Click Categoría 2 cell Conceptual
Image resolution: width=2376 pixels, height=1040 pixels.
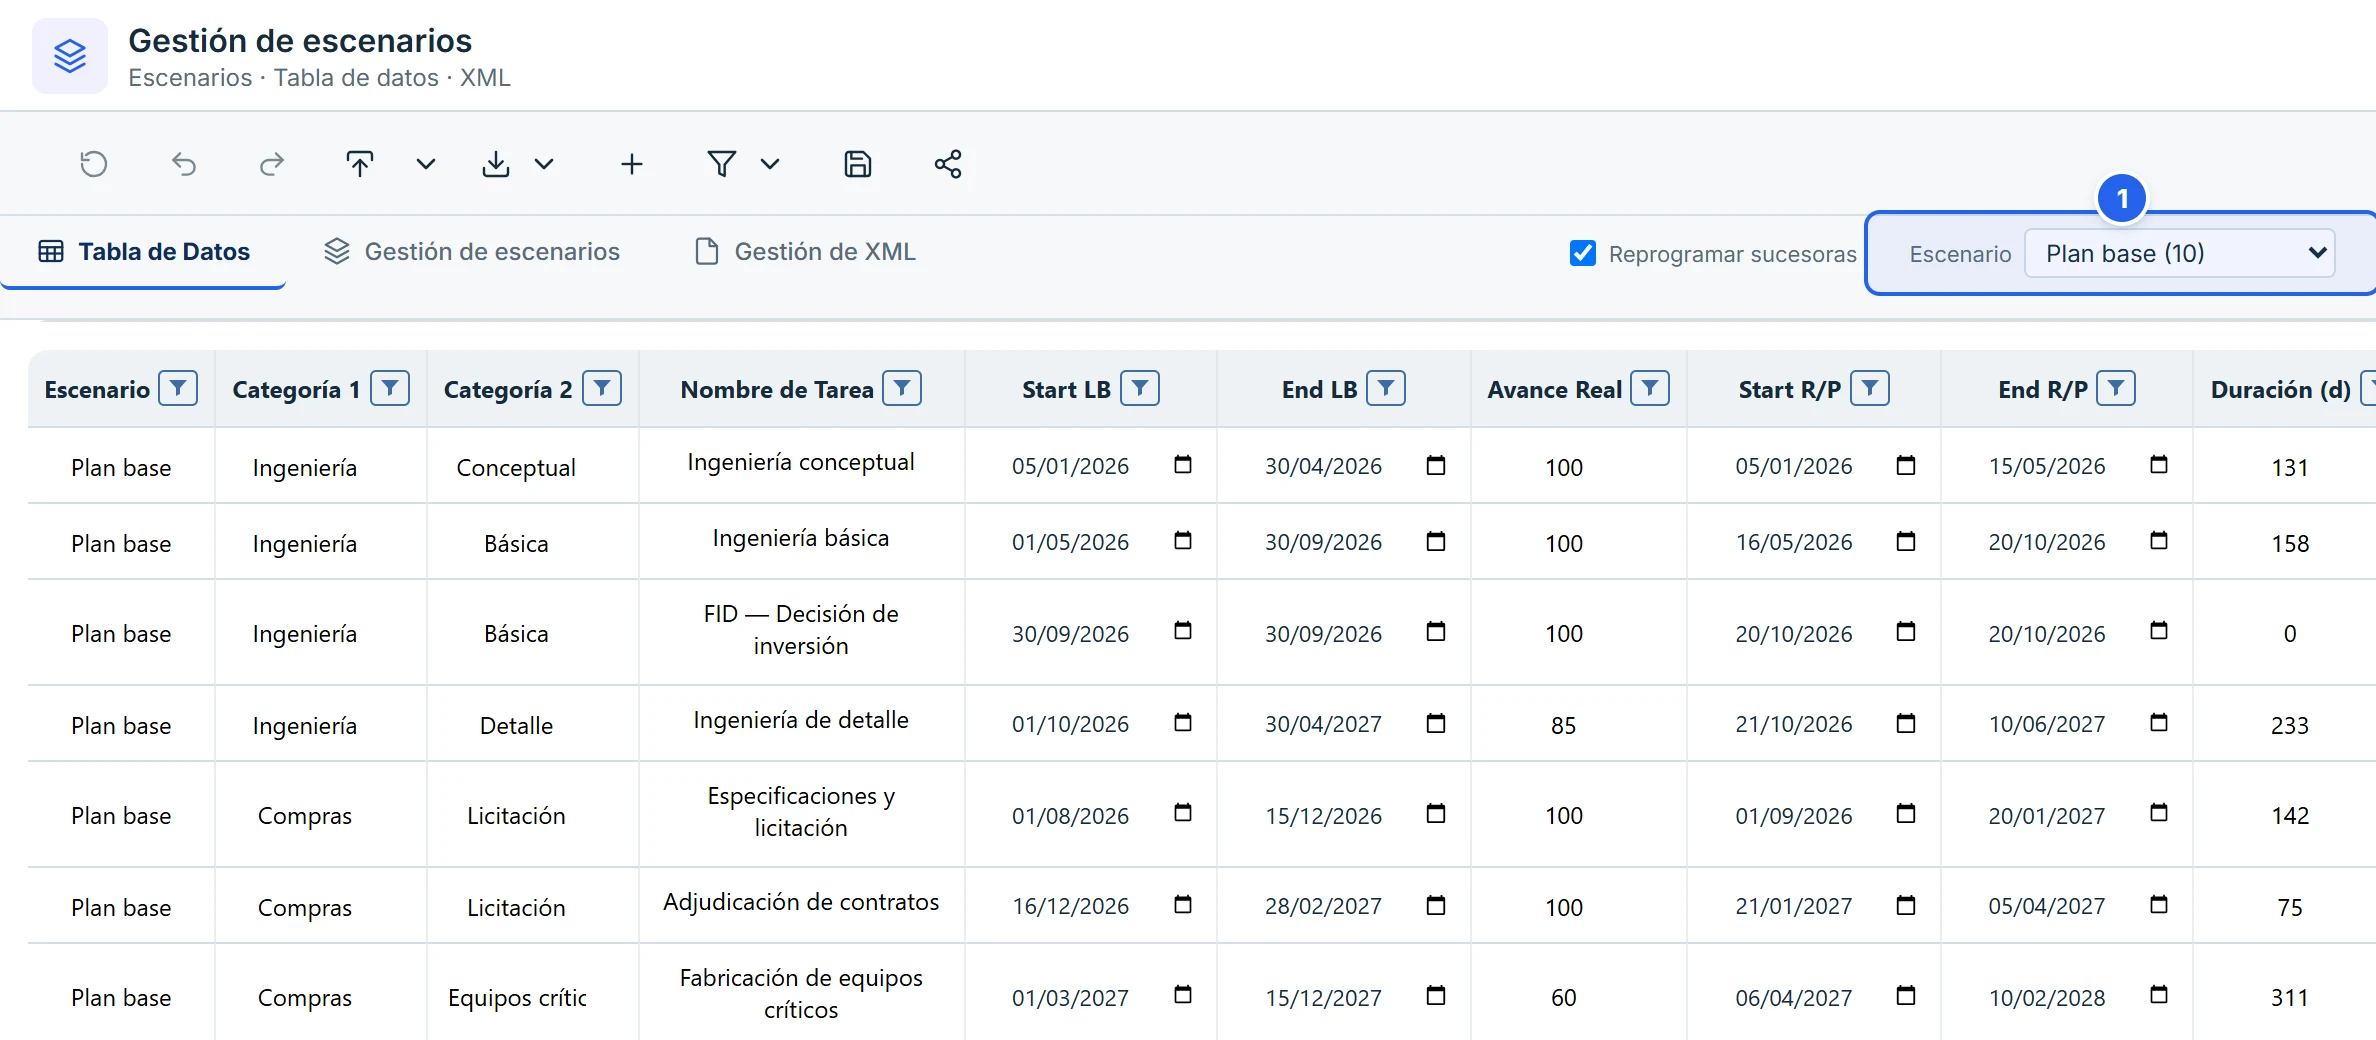coord(516,468)
